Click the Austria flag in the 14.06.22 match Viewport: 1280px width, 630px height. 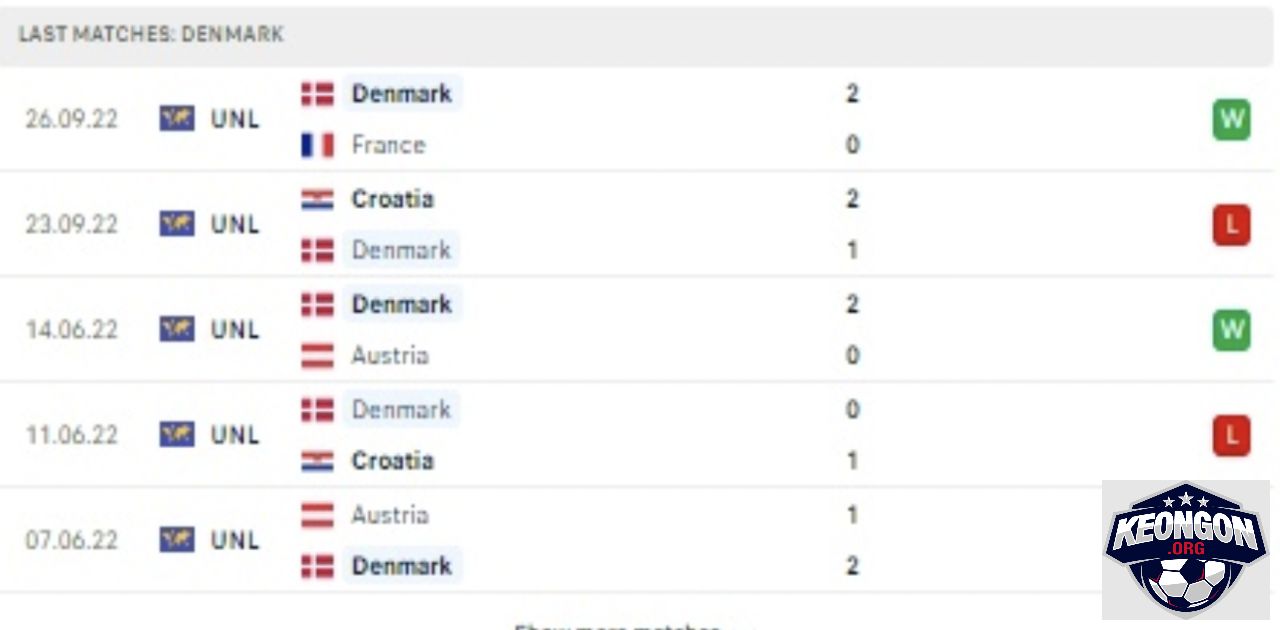(x=317, y=356)
